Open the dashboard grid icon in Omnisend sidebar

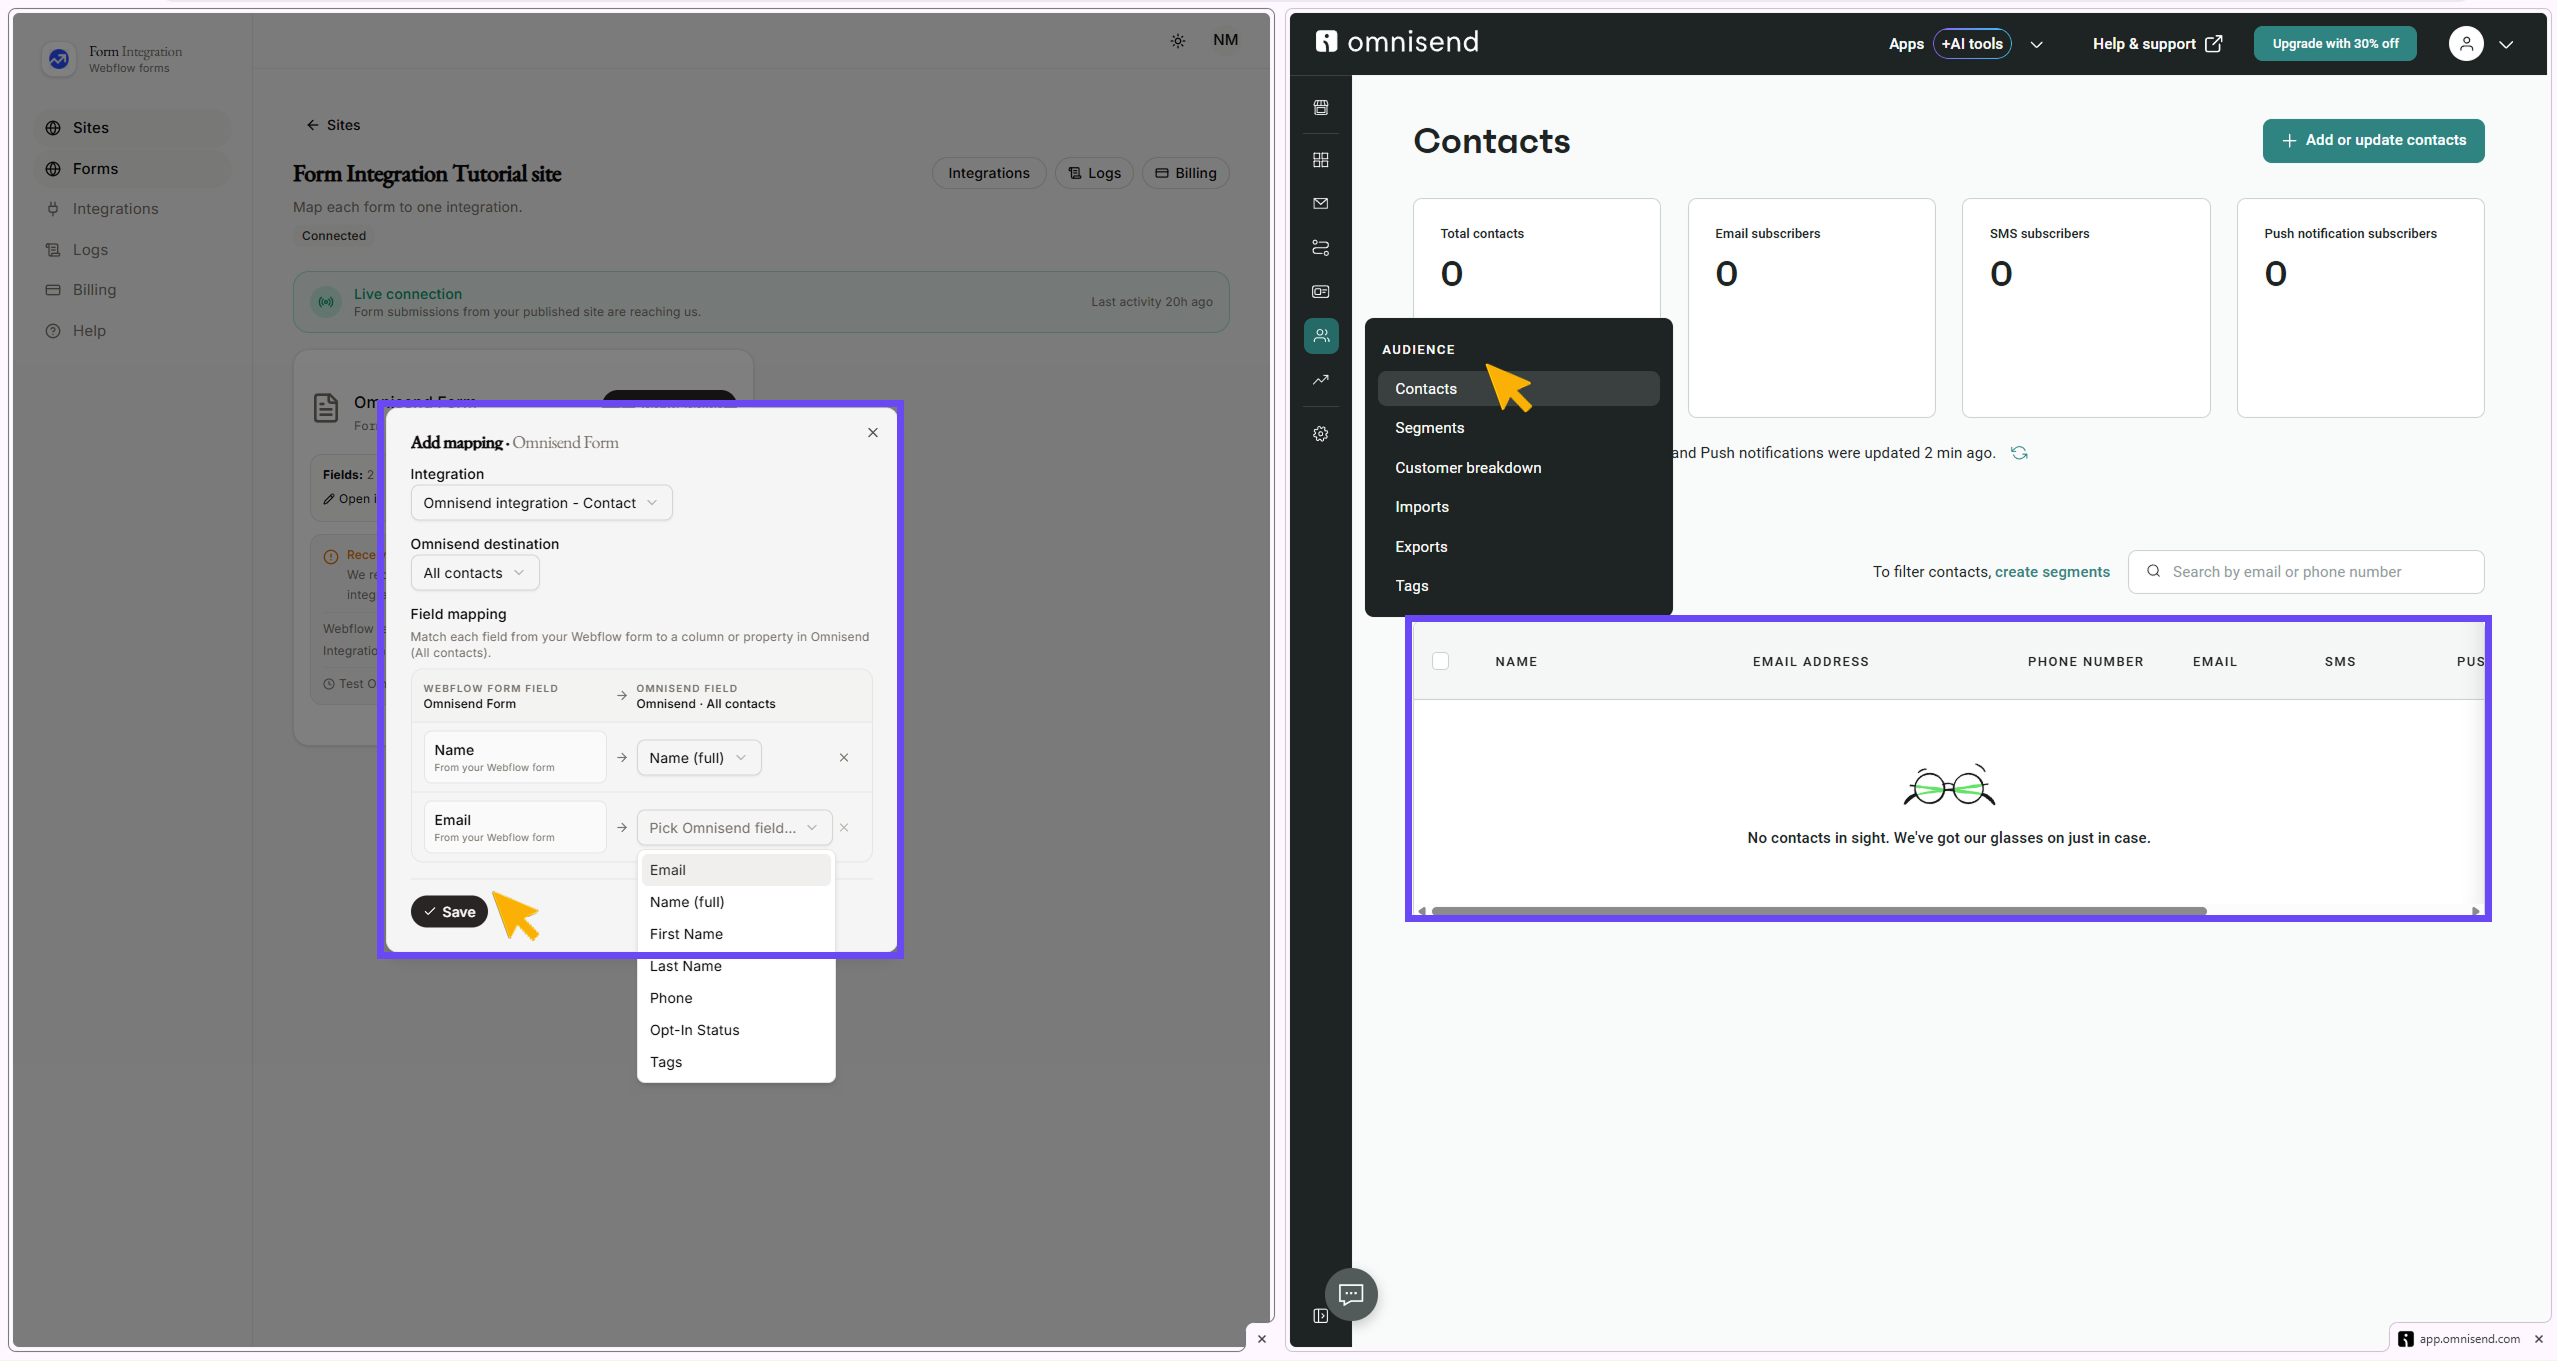coord(1320,160)
